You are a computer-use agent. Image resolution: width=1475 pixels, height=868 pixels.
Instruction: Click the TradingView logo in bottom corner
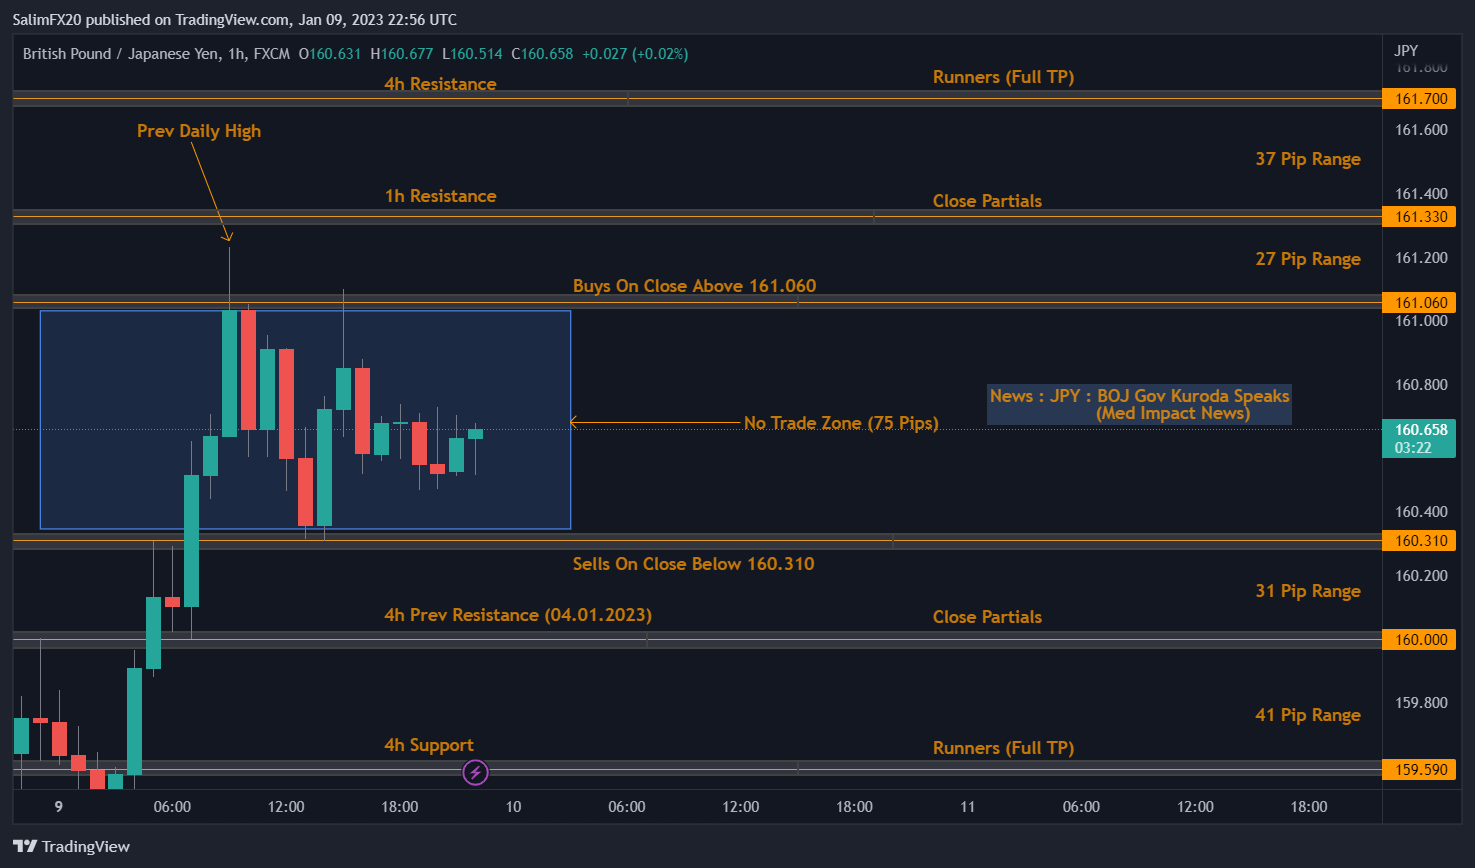(72, 847)
